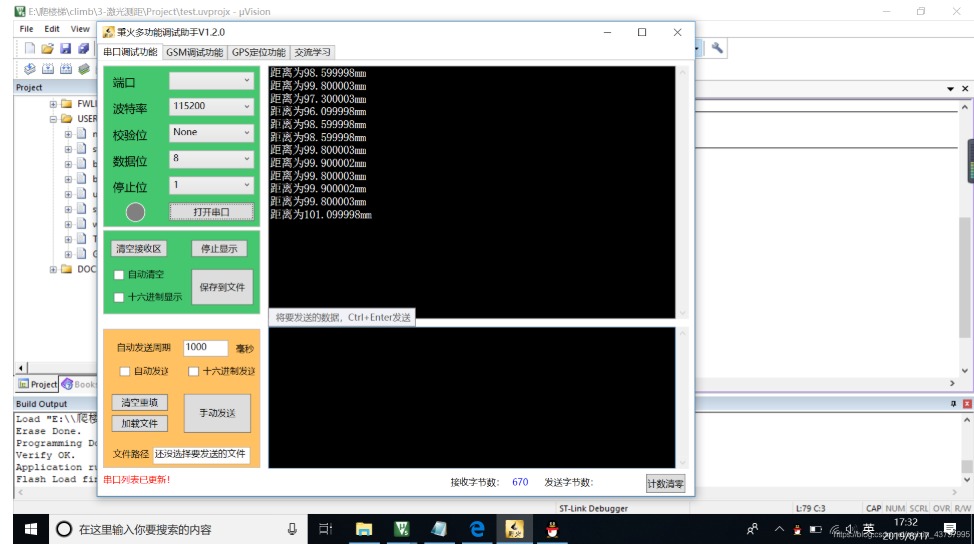Pin the Build Output panel
Image resolution: width=974 pixels, height=551 pixels.
click(x=954, y=404)
